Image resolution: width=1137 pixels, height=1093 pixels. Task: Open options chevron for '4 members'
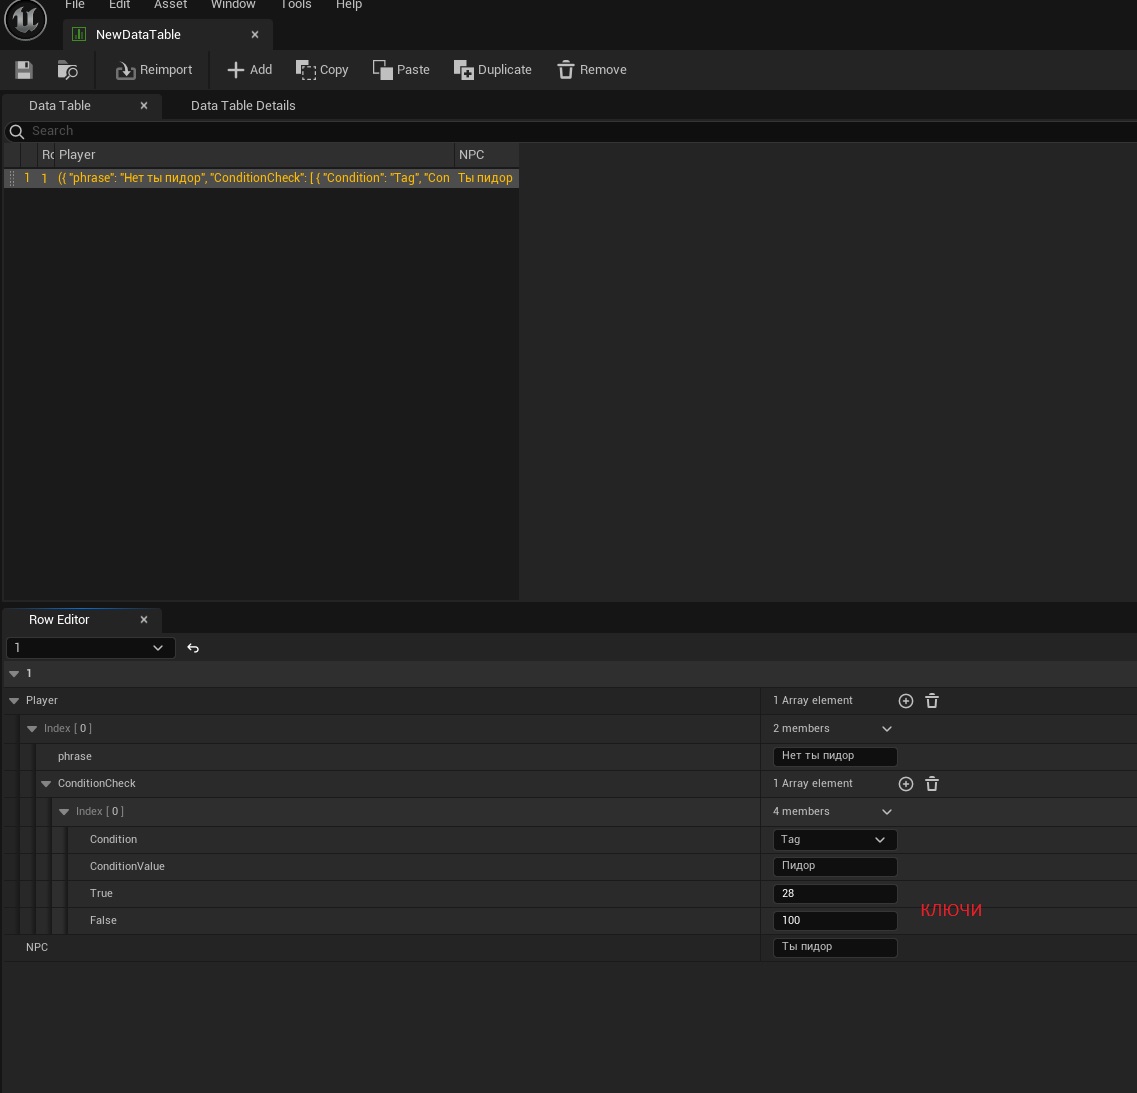887,812
